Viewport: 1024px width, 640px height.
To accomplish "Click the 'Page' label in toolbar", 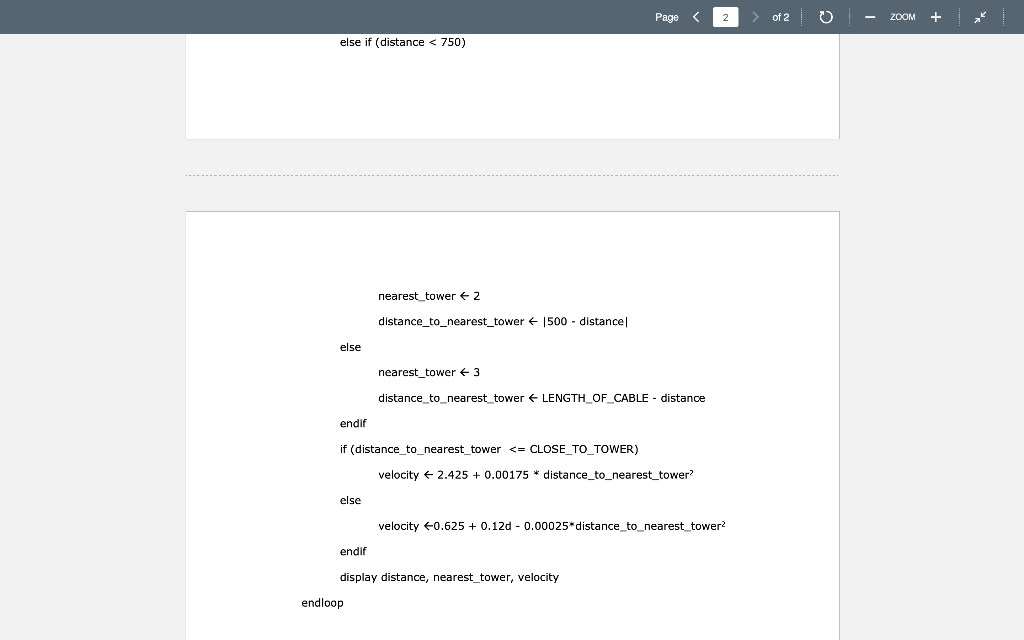I will [x=667, y=17].
